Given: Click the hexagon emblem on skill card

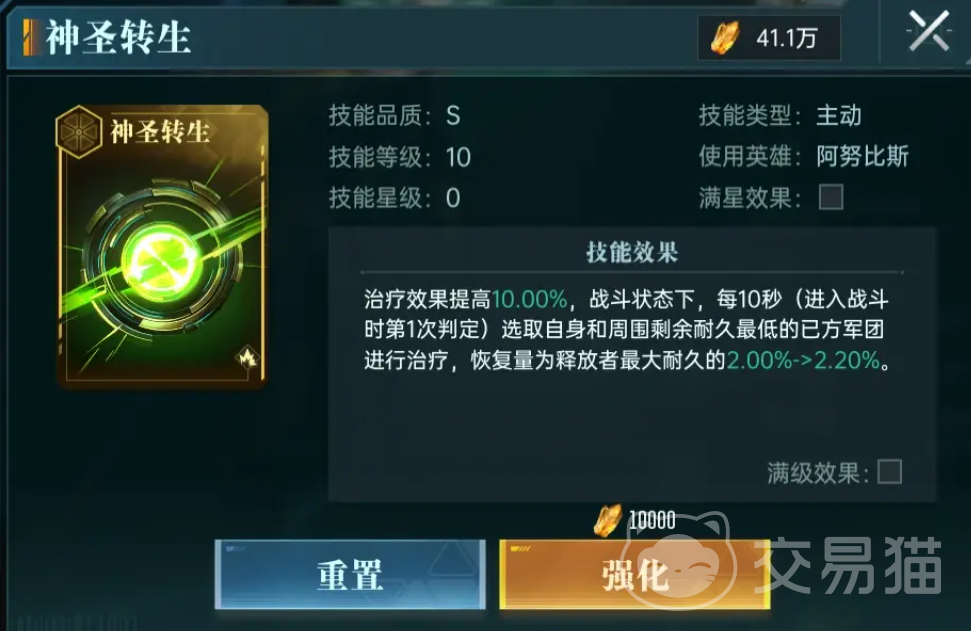Looking at the screenshot, I should tap(79, 132).
